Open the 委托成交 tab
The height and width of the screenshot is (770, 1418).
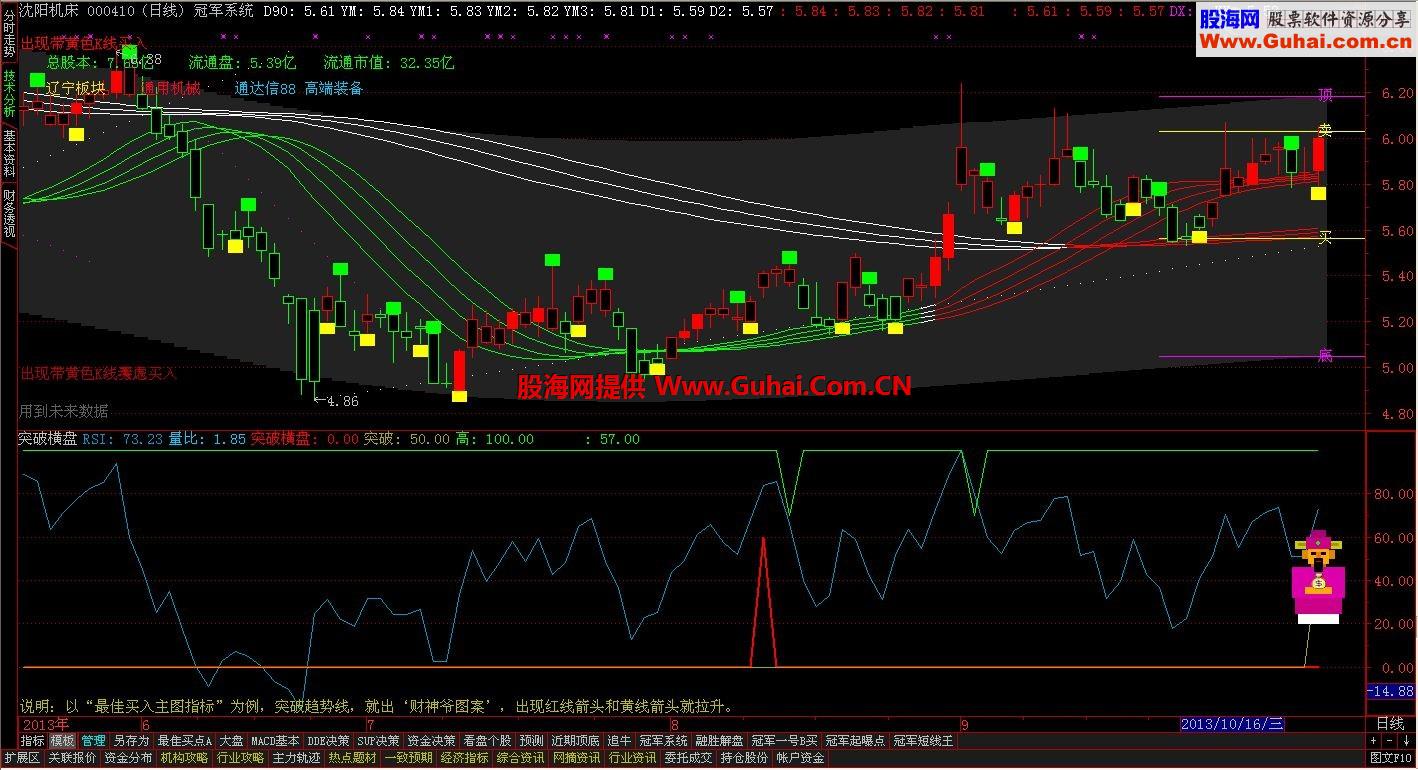(x=688, y=758)
